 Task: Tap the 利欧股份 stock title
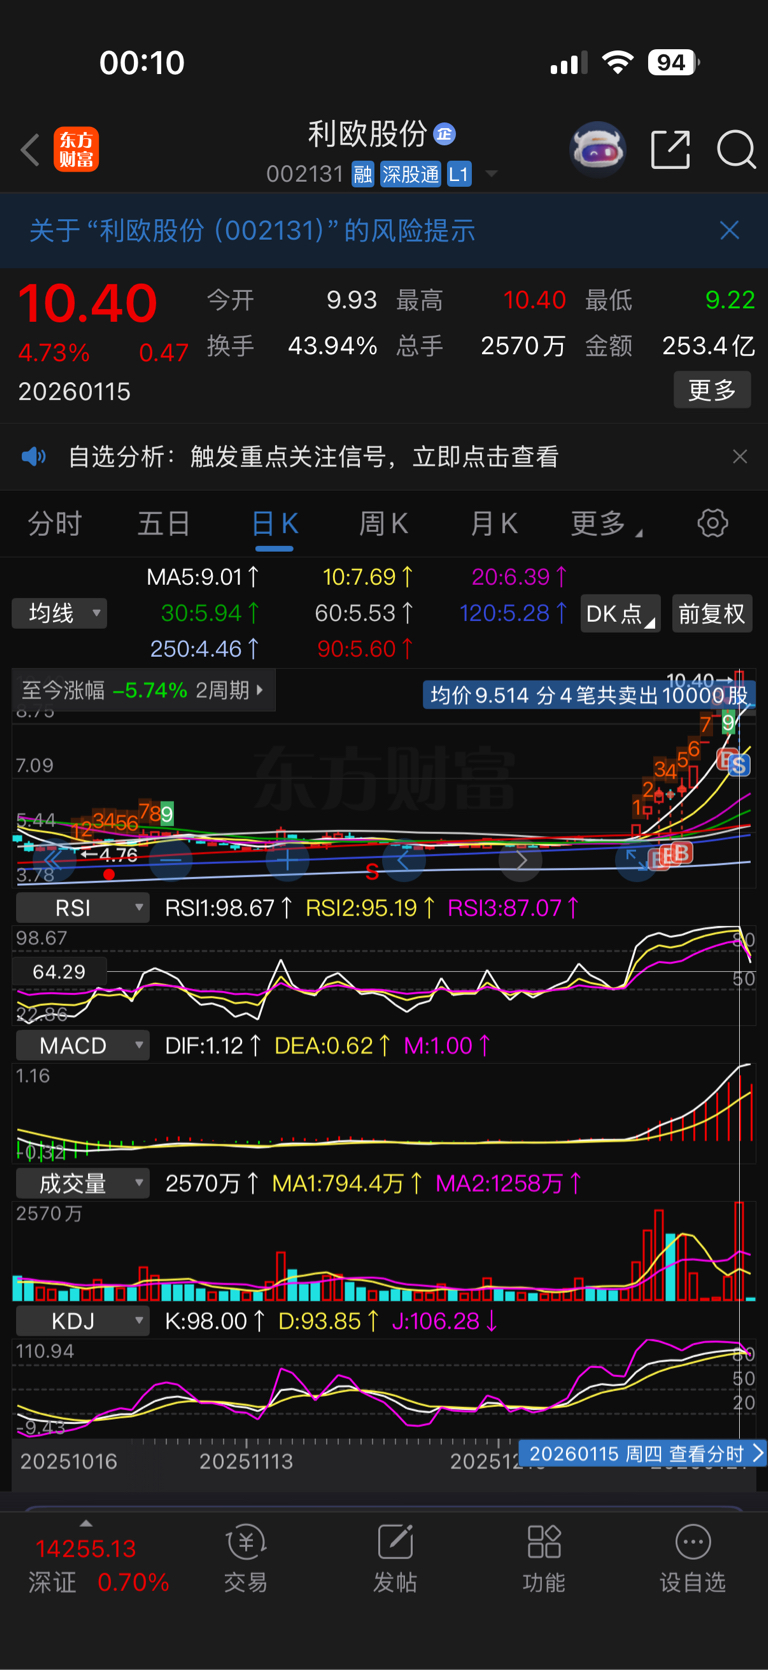coord(367,133)
